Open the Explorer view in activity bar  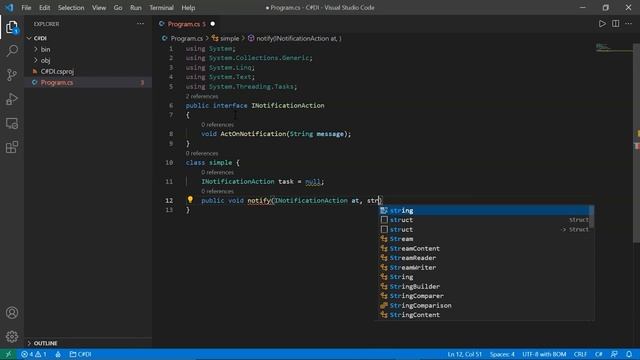[12, 28]
